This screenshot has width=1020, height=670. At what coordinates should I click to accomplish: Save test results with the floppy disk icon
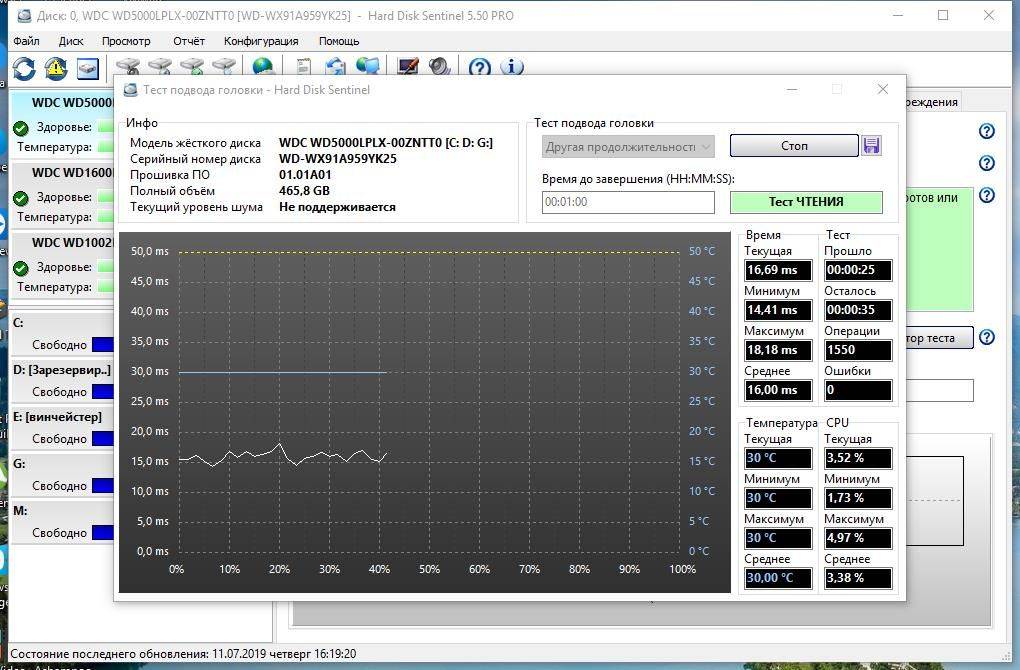click(872, 146)
